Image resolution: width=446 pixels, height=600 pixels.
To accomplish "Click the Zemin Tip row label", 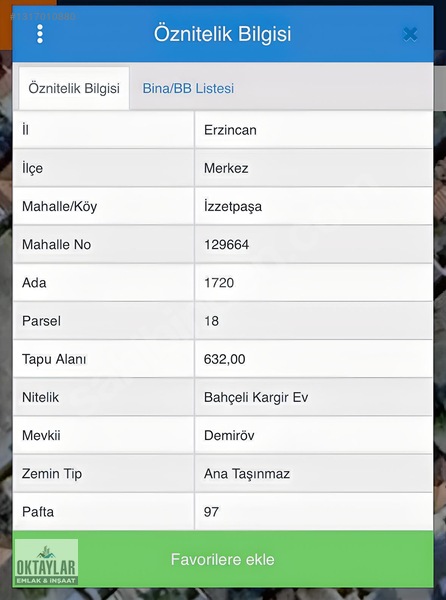I will pyautogui.click(x=52, y=474).
